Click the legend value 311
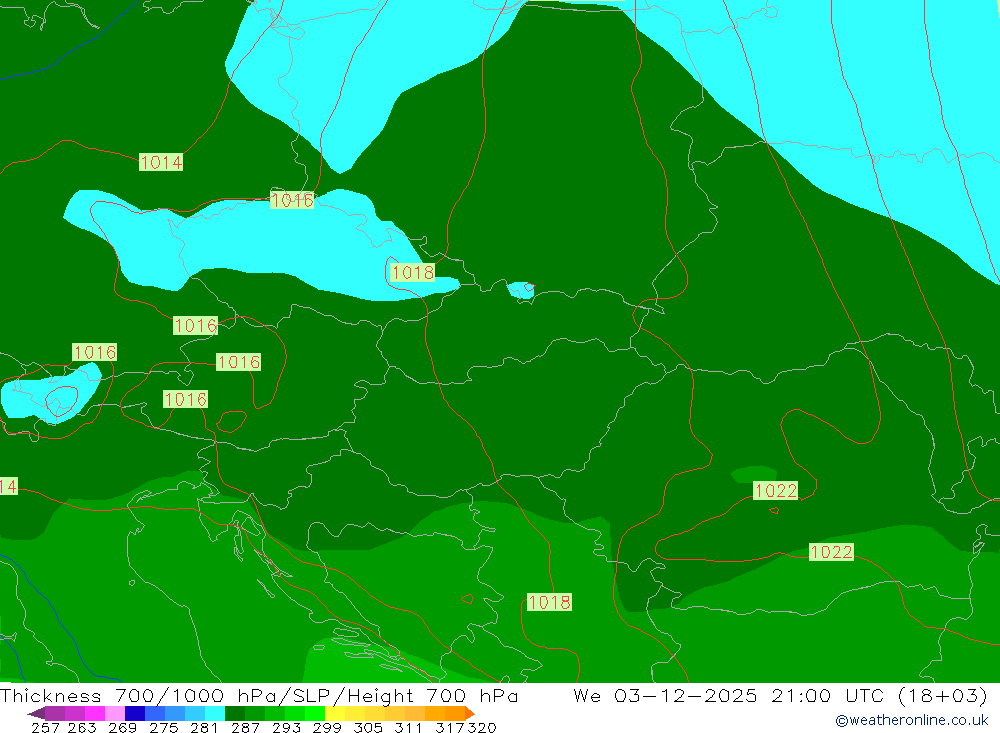 [x=408, y=728]
